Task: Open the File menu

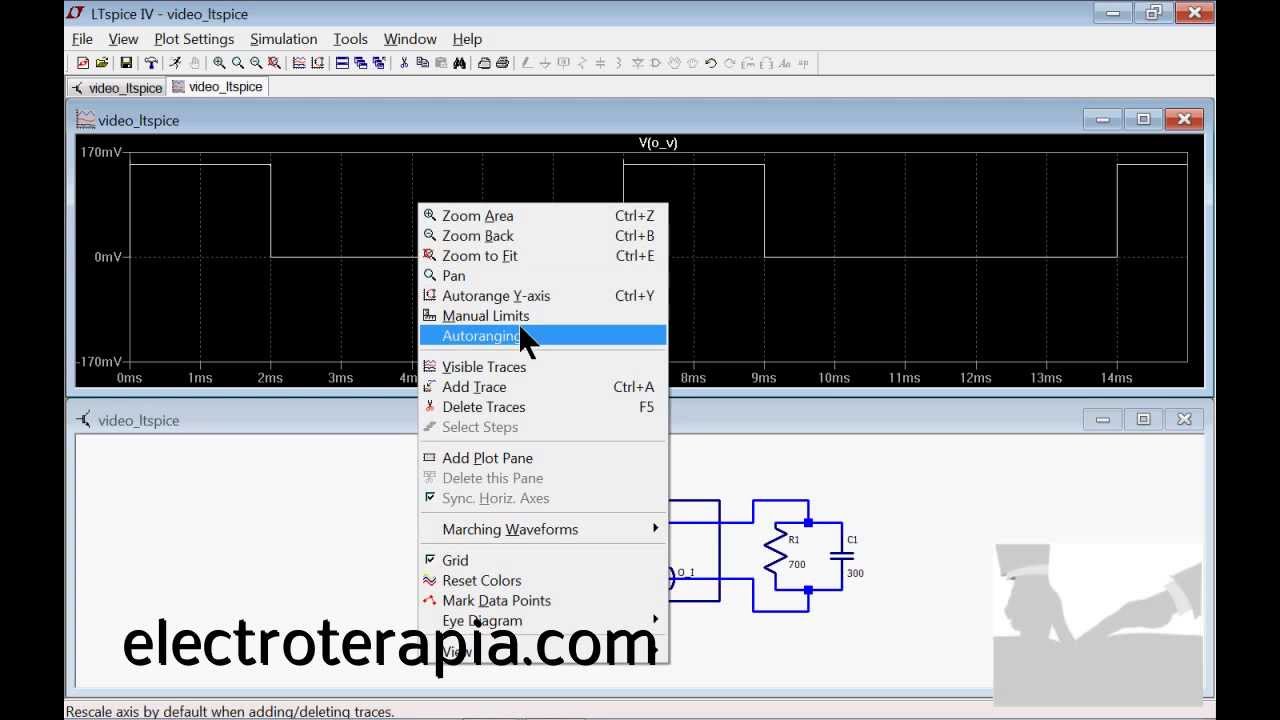Action: coord(82,39)
